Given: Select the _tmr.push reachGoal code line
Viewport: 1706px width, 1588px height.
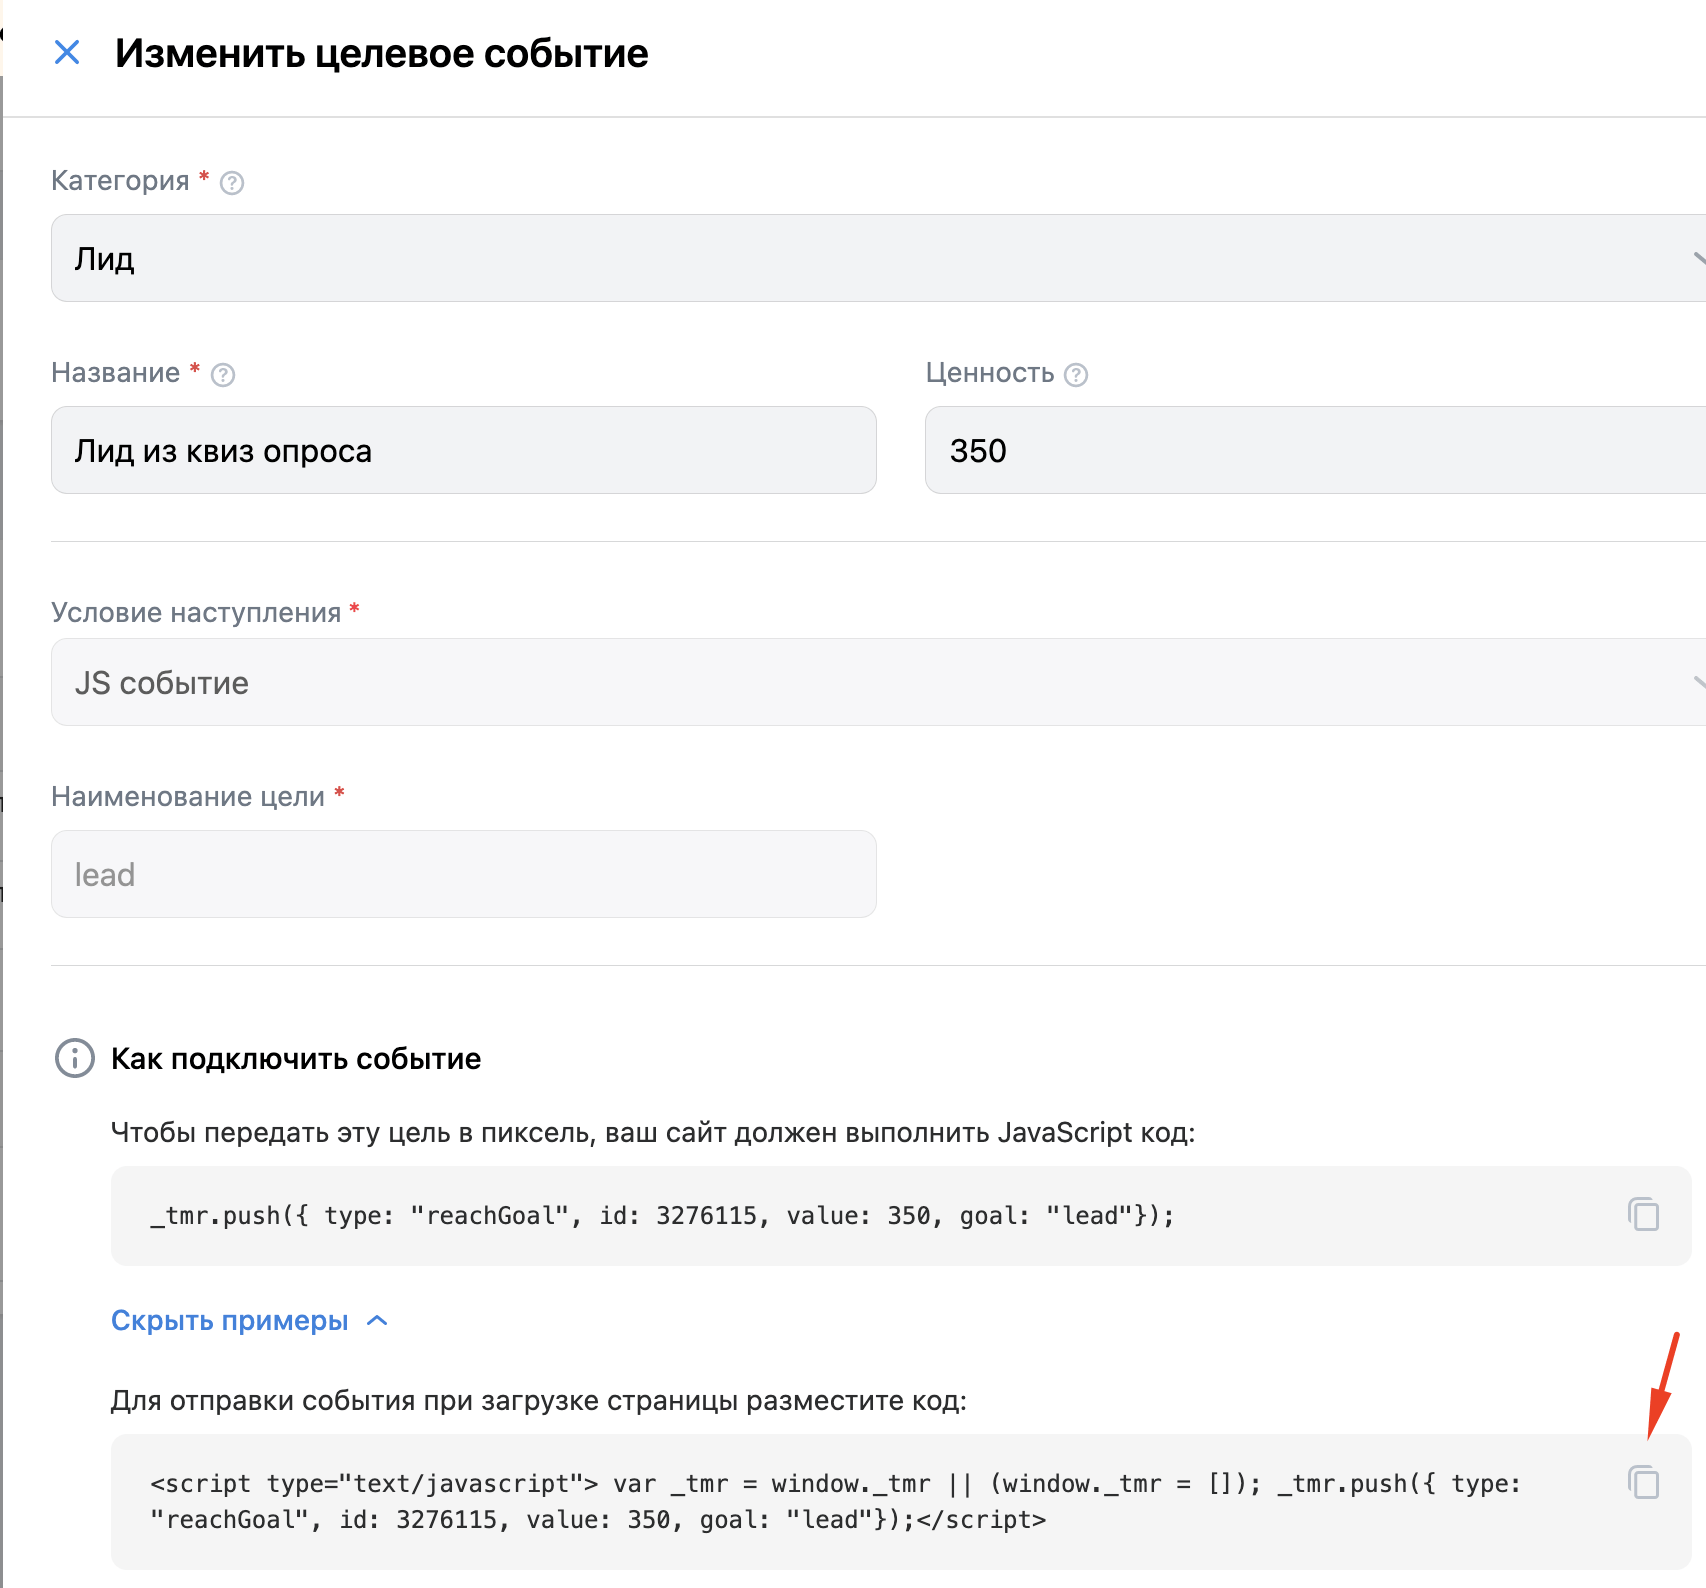Looking at the screenshot, I should [x=662, y=1216].
